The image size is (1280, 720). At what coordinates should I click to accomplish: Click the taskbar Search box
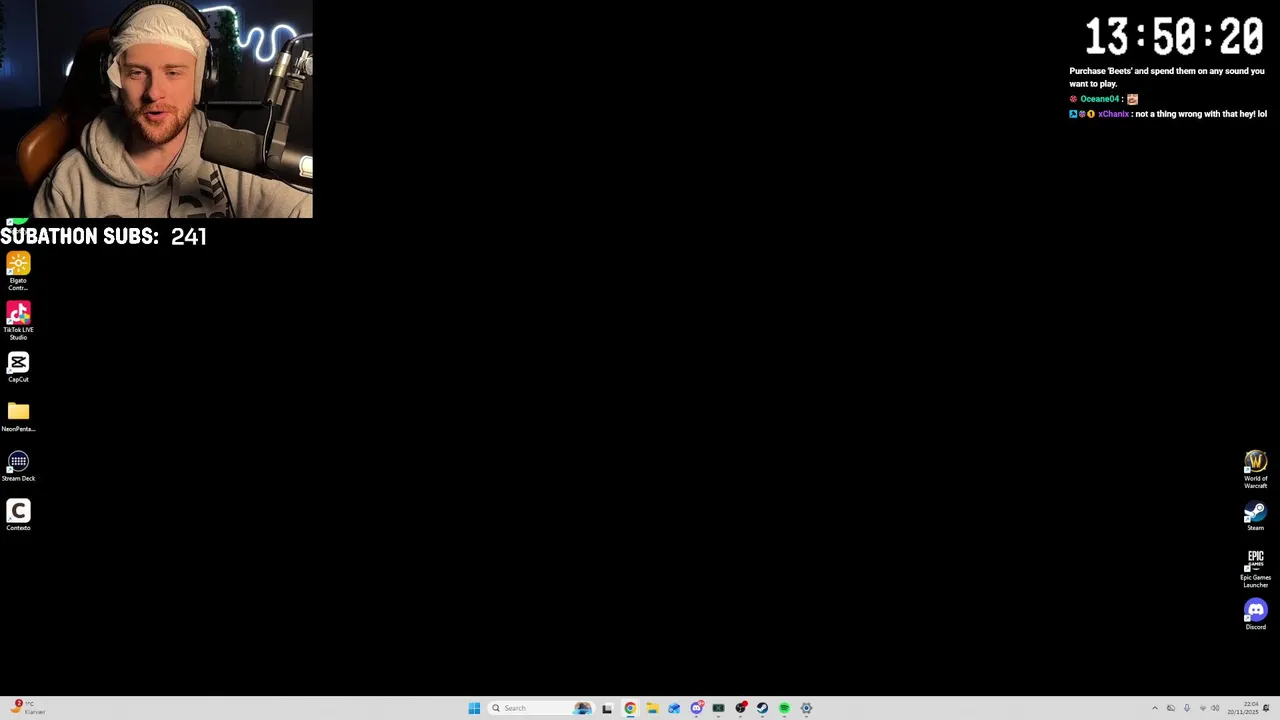[x=541, y=708]
